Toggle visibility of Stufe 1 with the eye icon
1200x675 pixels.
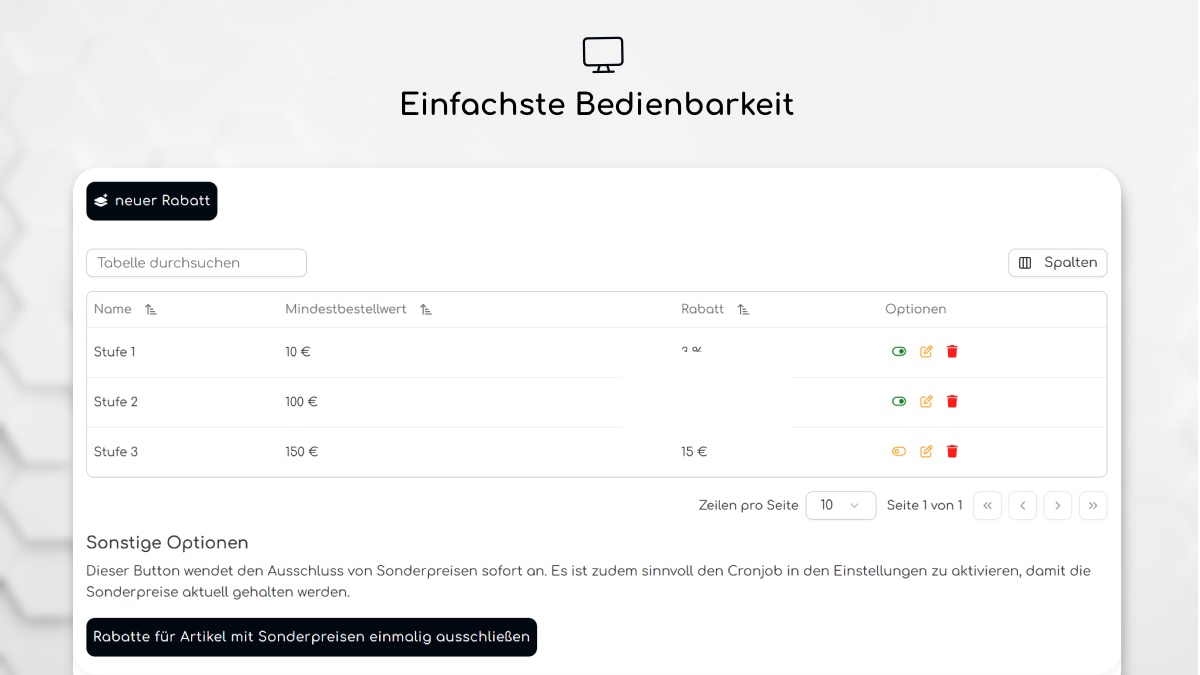pyautogui.click(x=899, y=351)
